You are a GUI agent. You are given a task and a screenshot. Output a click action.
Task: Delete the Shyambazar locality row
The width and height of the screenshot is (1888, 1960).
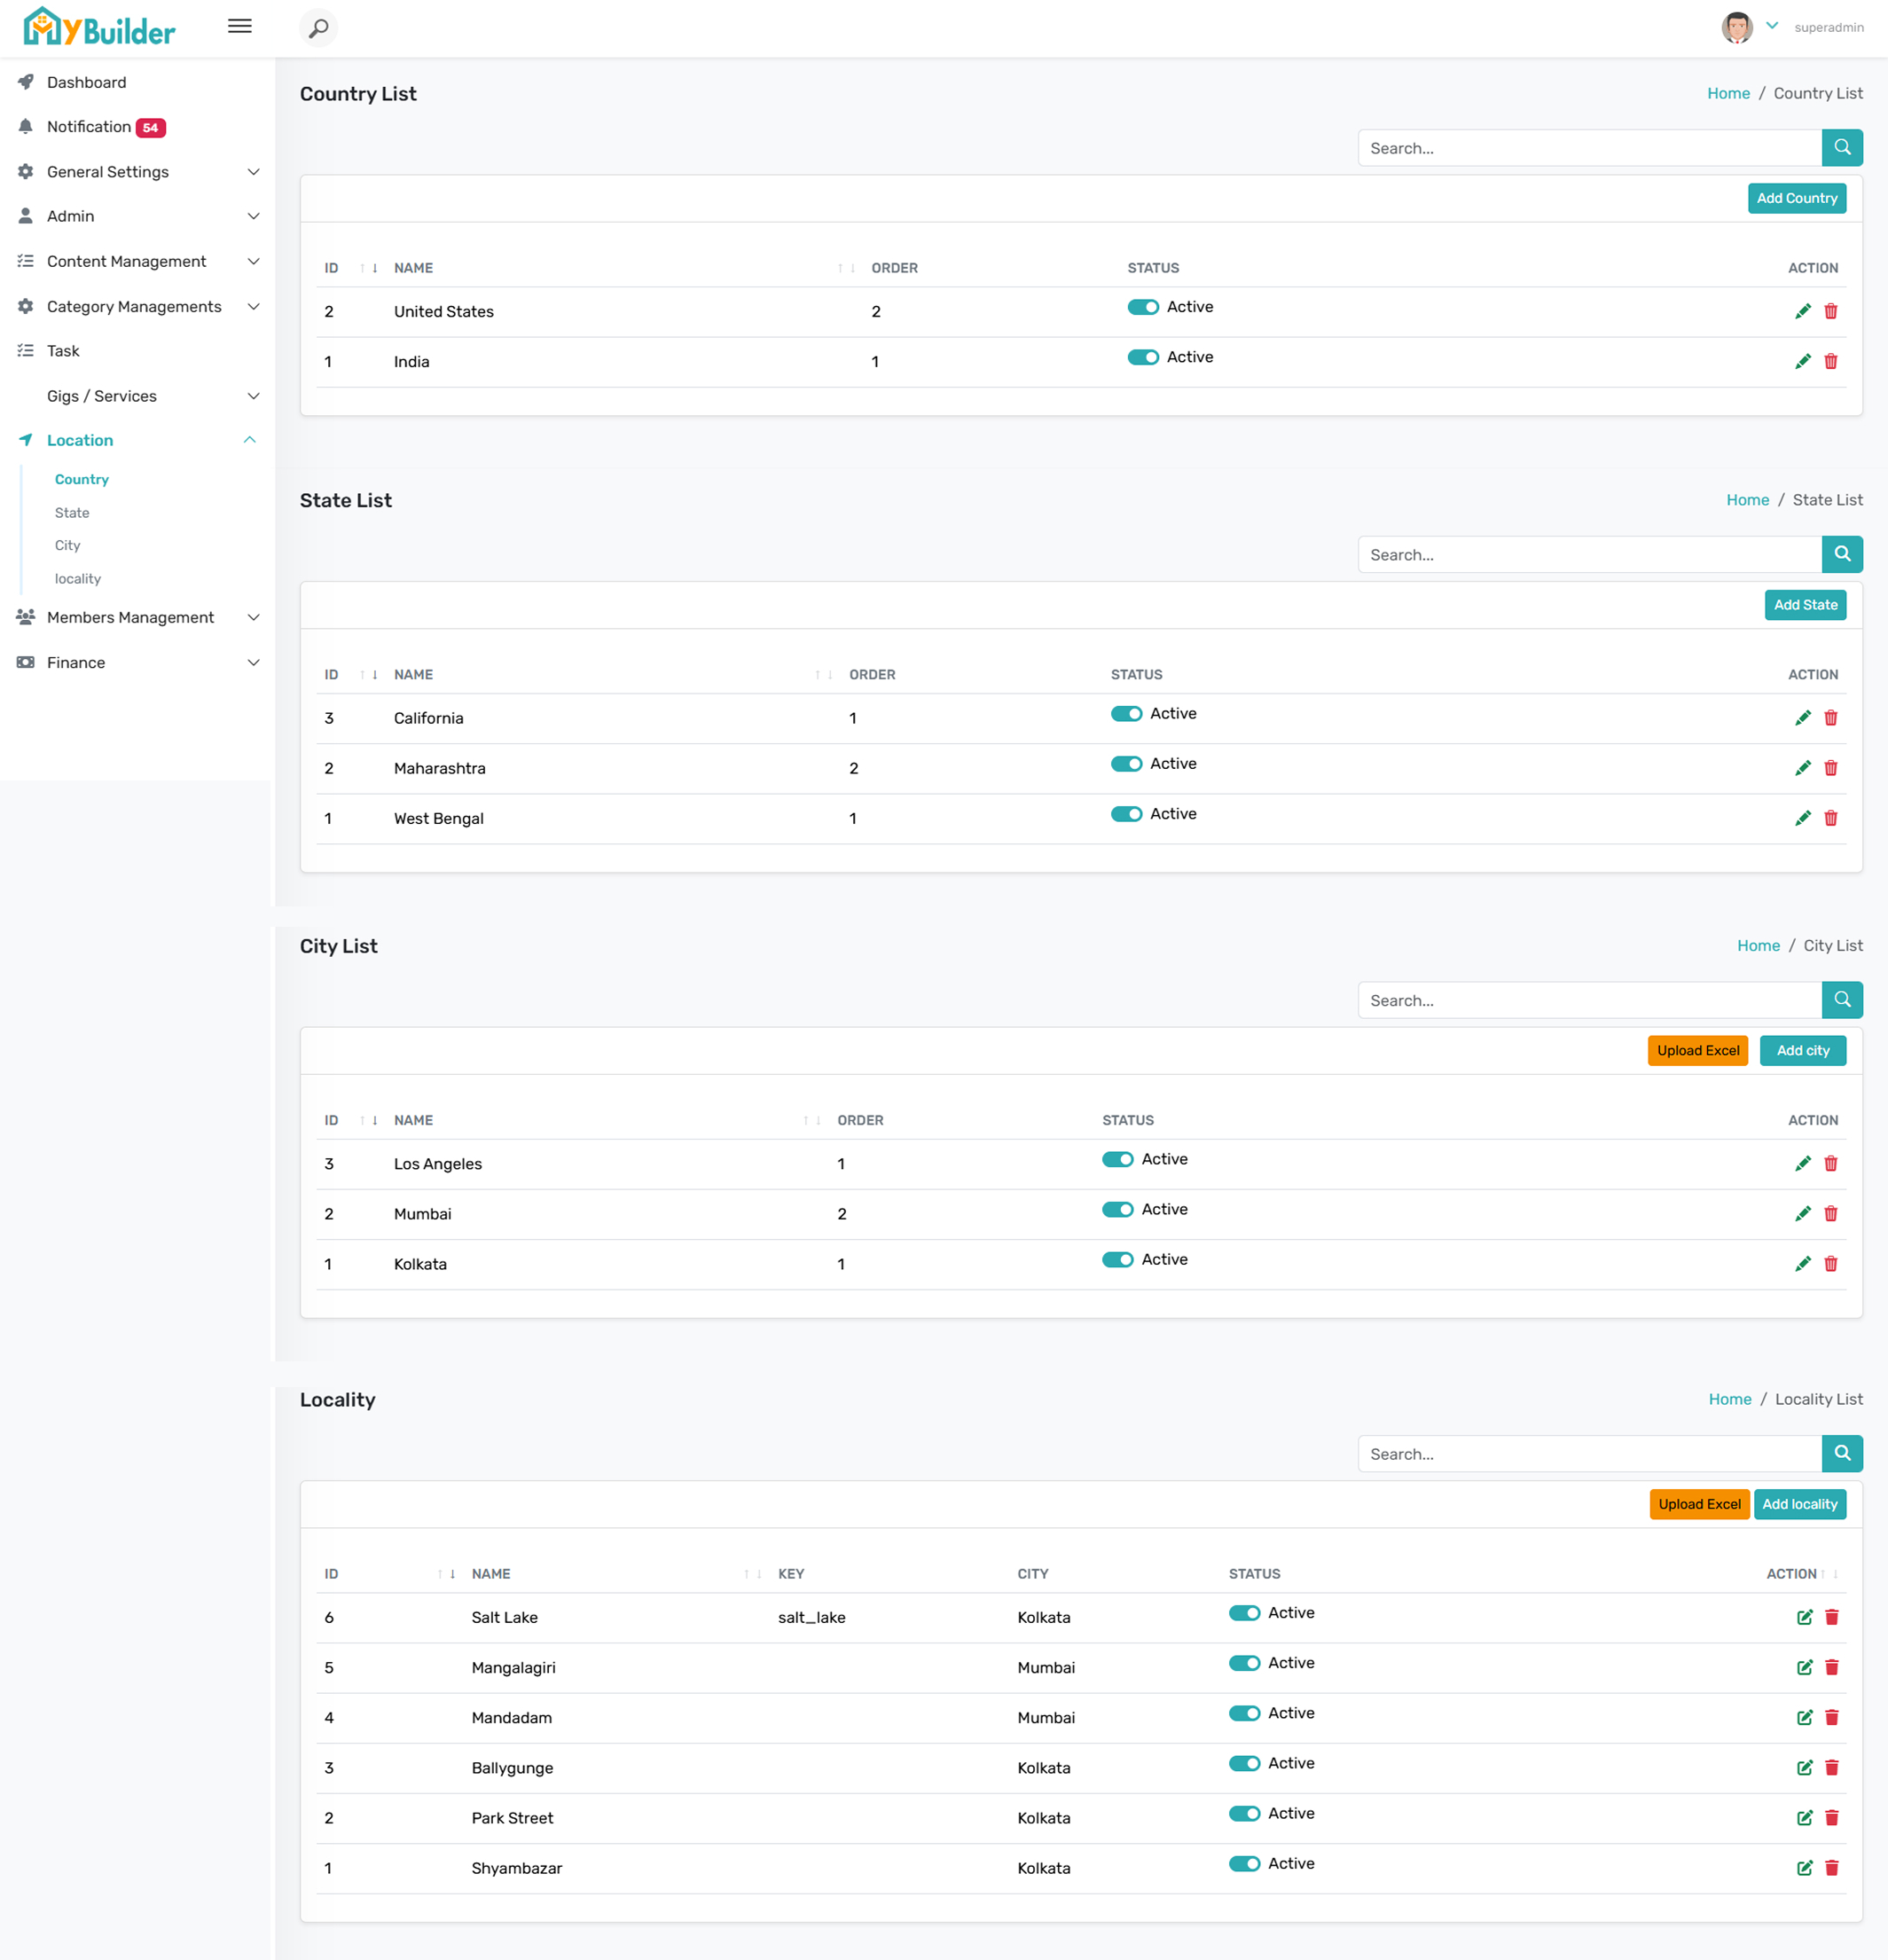(1831, 1868)
